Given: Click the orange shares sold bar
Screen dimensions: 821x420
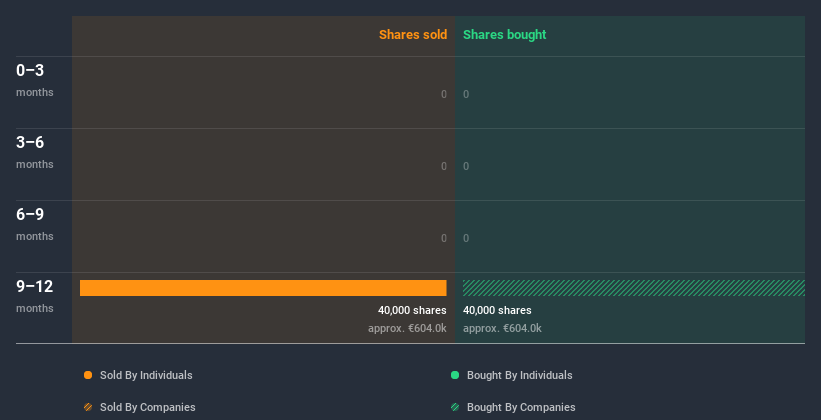Looking at the screenshot, I should click(263, 288).
